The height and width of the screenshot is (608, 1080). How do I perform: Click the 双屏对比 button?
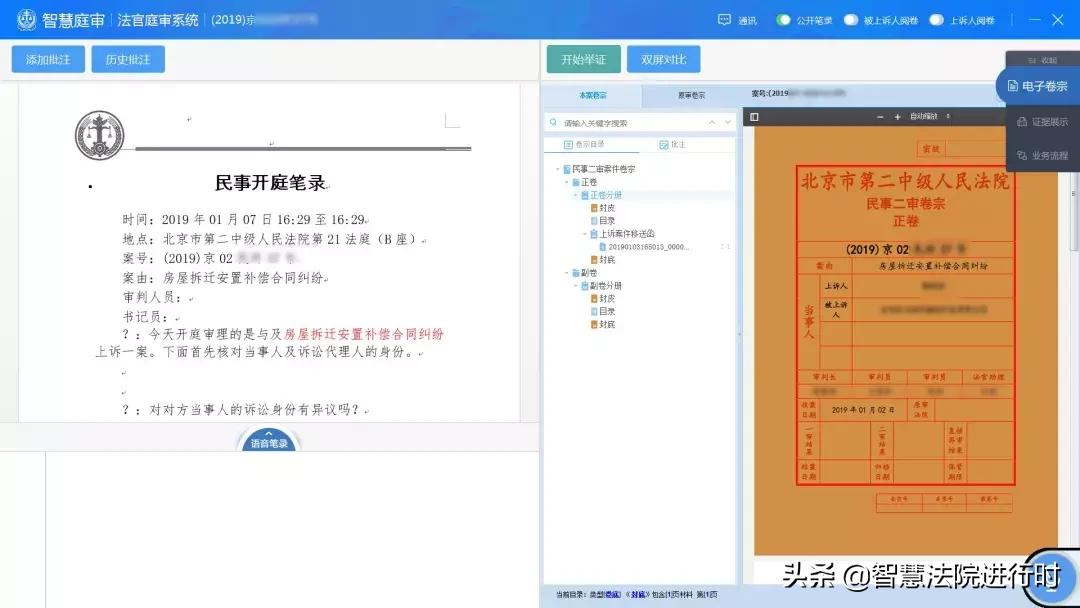click(x=663, y=59)
